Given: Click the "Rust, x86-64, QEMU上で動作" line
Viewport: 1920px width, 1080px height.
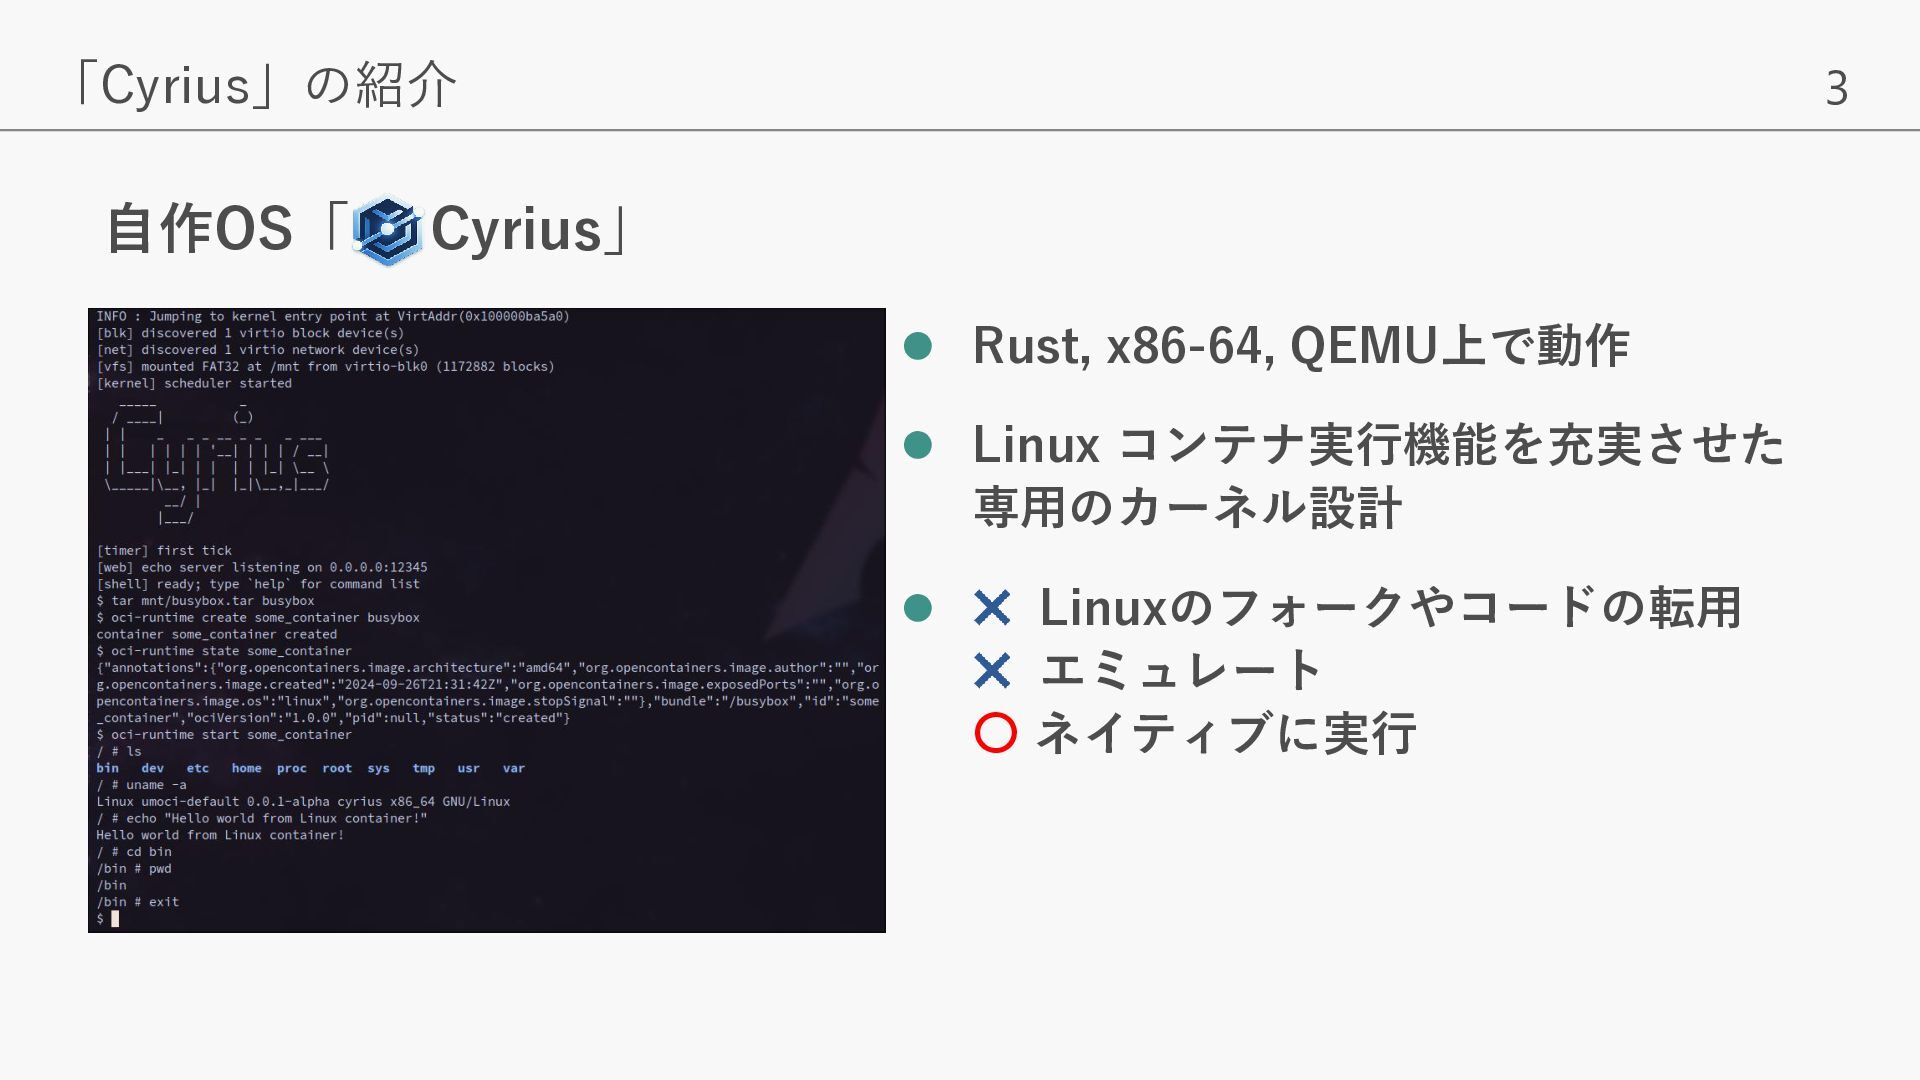Looking at the screenshot, I should pyautogui.click(x=1300, y=346).
